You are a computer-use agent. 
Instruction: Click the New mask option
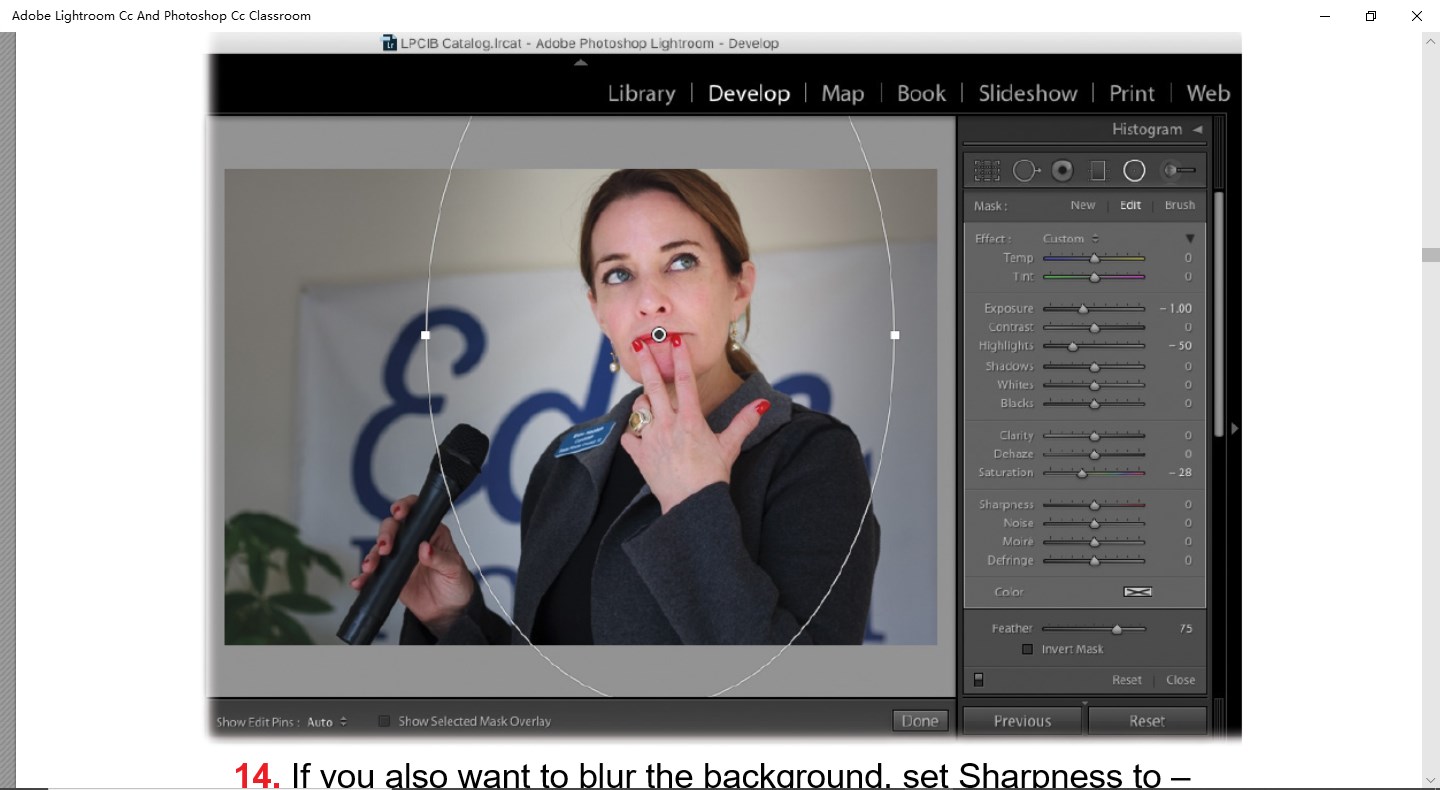(x=1083, y=205)
